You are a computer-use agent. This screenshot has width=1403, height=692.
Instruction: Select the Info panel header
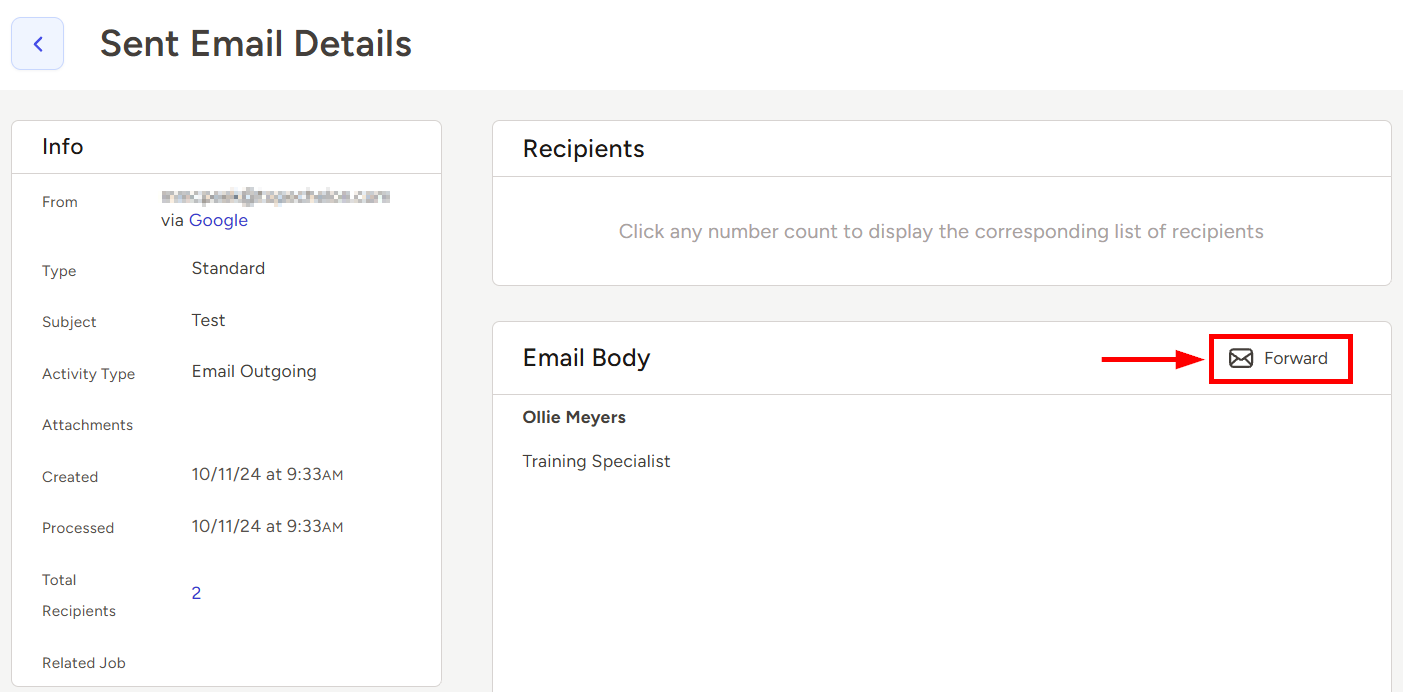(63, 147)
